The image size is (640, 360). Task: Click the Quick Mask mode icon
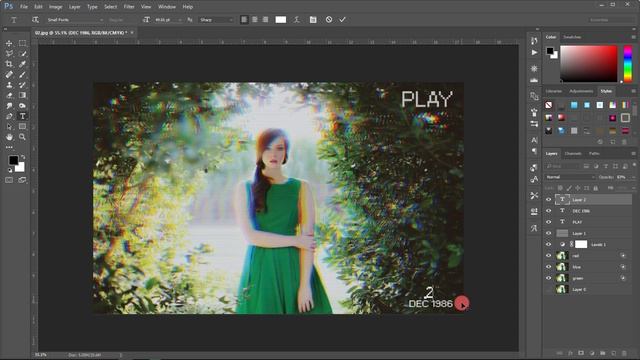[x=9, y=180]
